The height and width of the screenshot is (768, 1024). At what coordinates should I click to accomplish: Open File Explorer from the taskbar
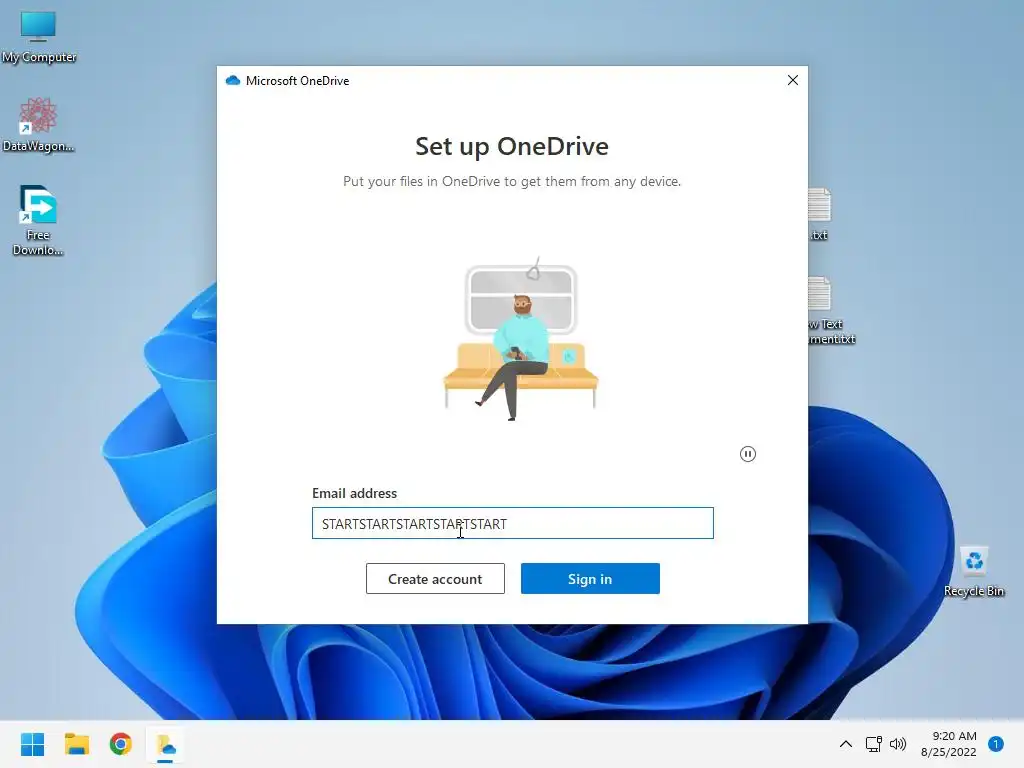76,744
